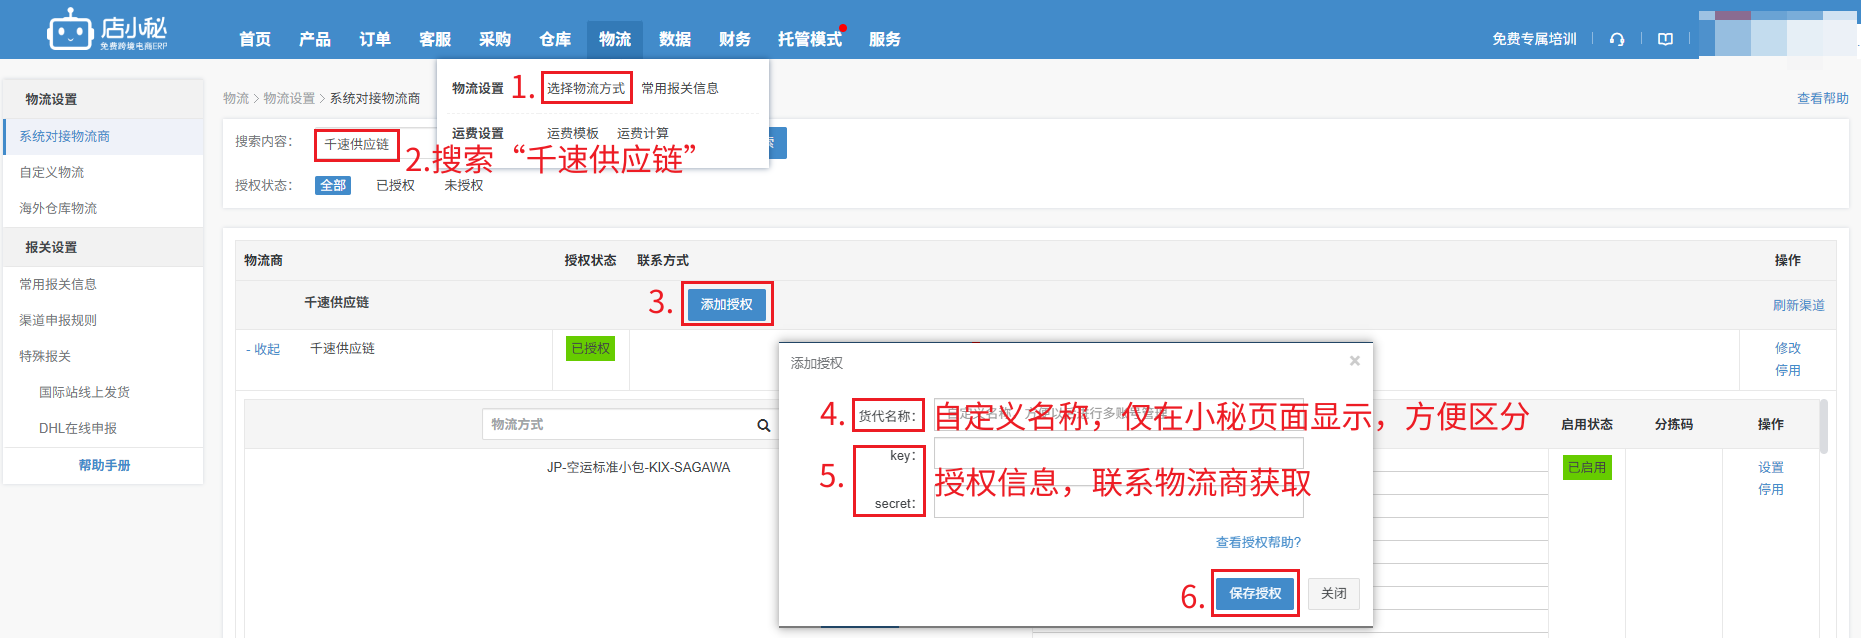
Task: Click the 修改 link for the authorization
Action: (x=1788, y=348)
